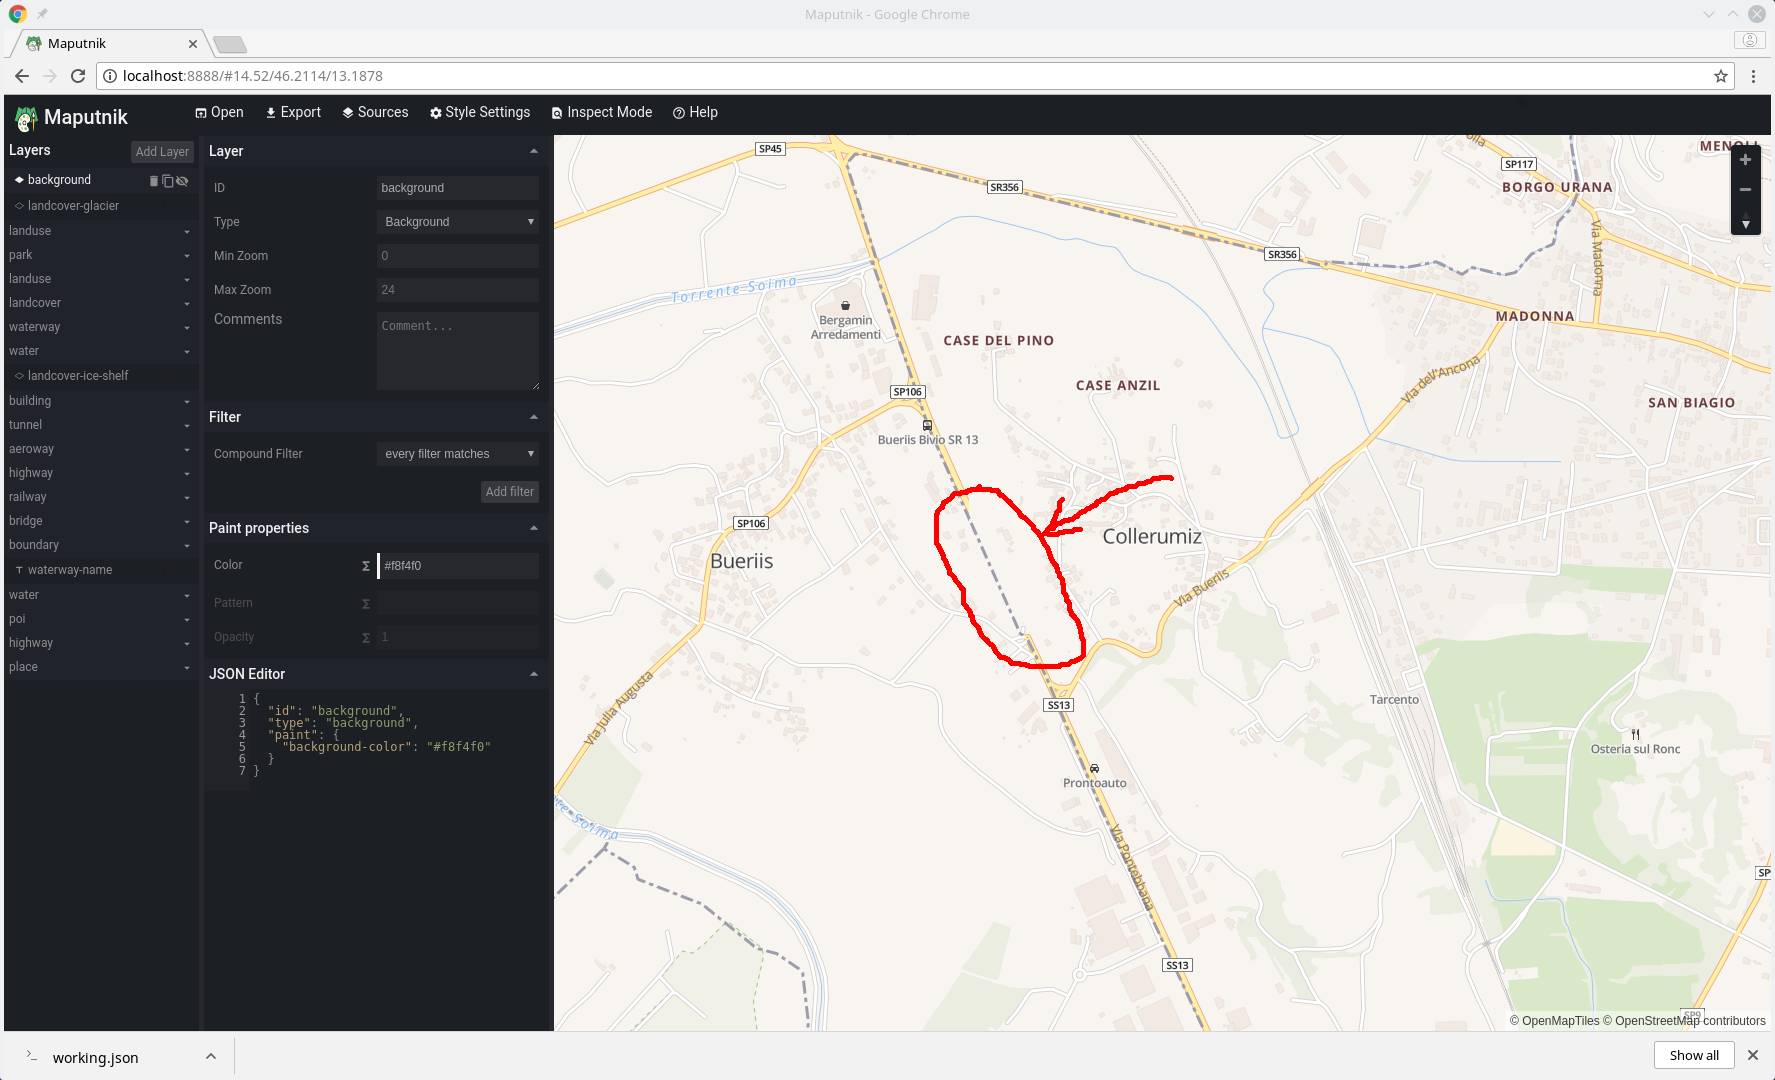Open the Sources panel
The width and height of the screenshot is (1775, 1080).
point(375,112)
